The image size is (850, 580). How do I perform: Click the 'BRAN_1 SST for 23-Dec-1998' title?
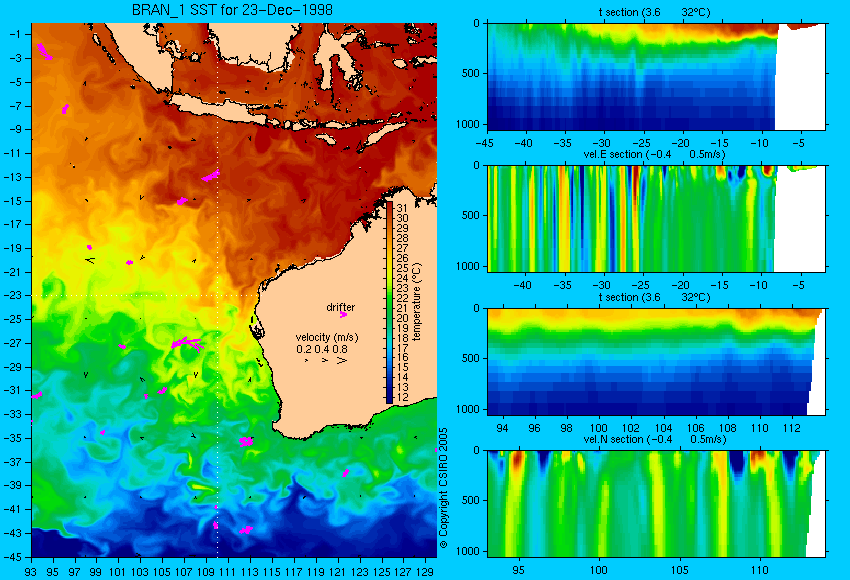click(x=232, y=10)
